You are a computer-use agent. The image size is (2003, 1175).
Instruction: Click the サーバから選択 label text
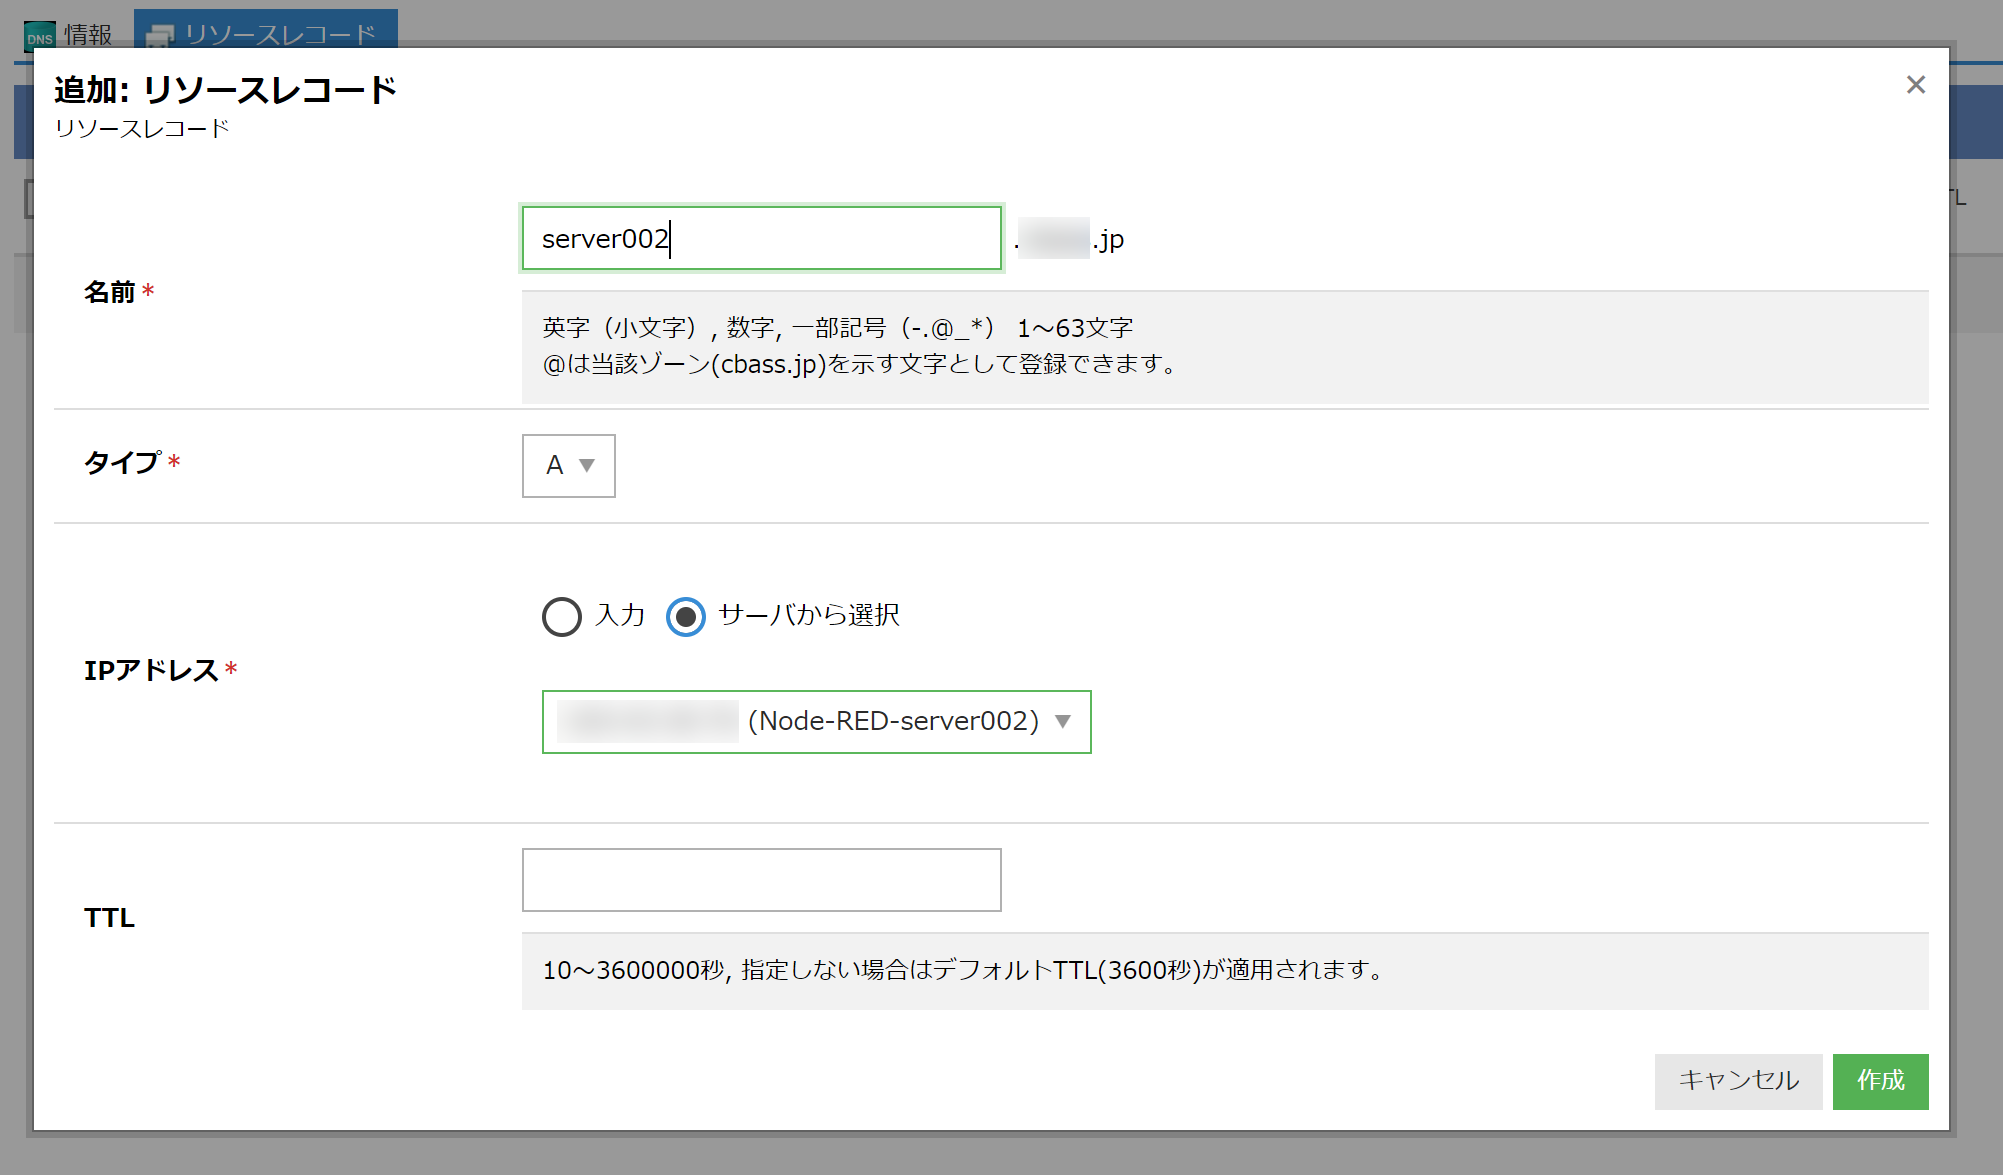tap(809, 615)
